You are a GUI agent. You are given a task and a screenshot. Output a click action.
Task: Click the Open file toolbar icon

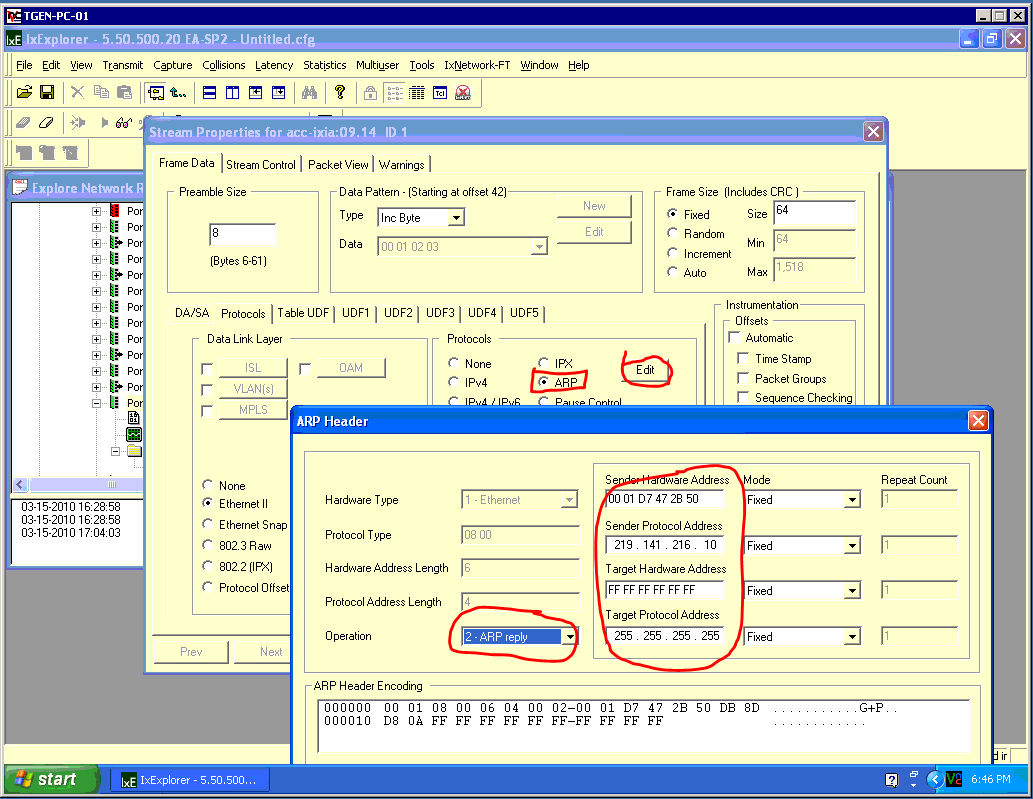coord(24,92)
